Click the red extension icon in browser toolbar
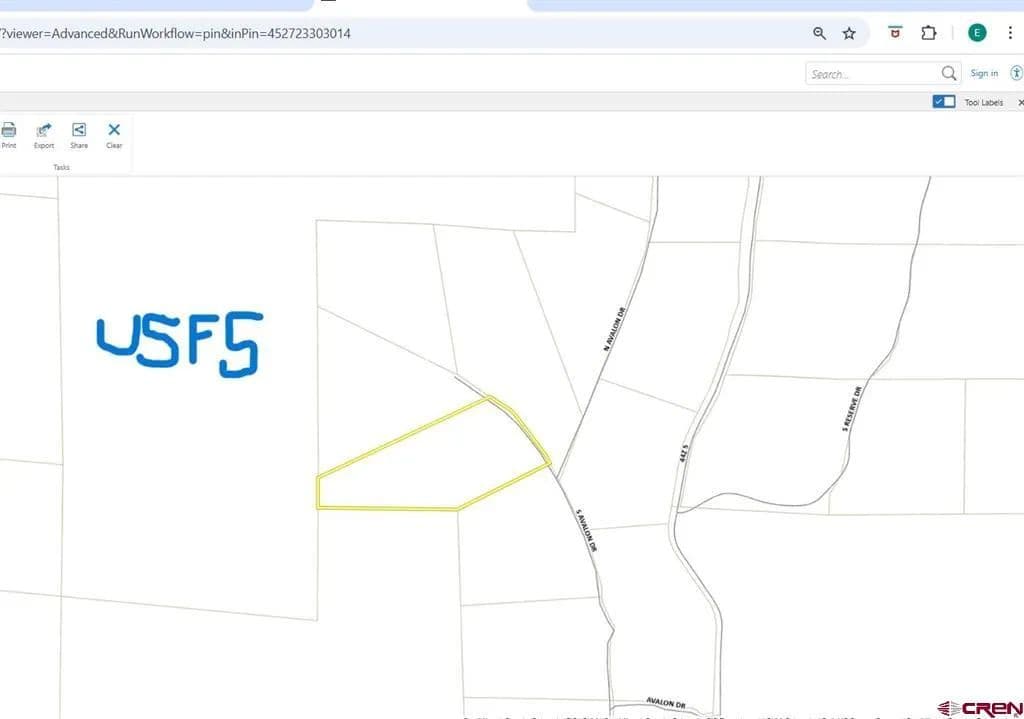 coord(895,33)
